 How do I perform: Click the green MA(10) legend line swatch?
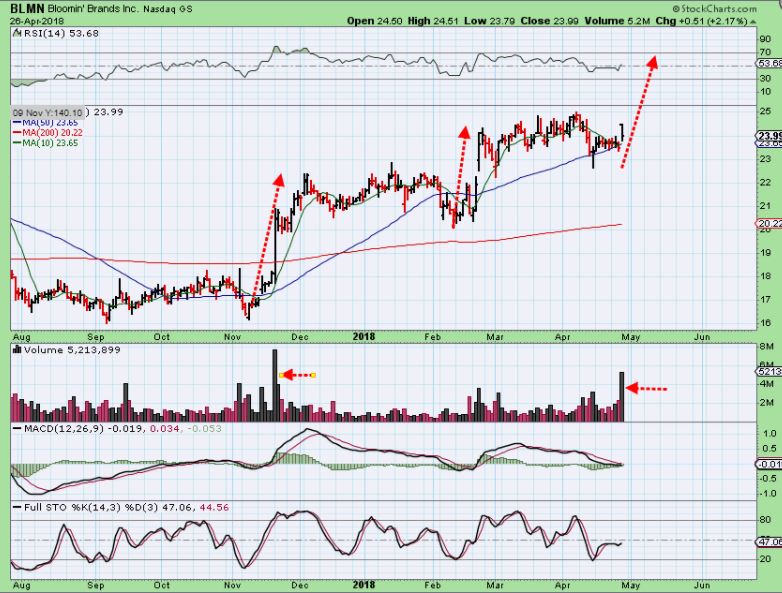point(16,143)
